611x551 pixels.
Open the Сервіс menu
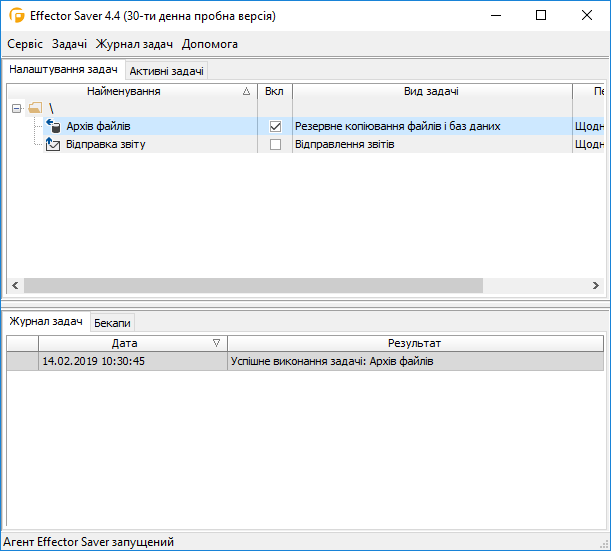point(25,44)
